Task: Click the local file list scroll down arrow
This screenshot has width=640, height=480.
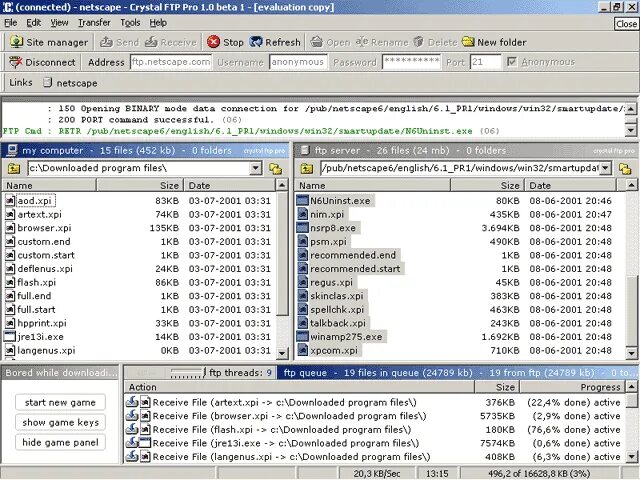Action: (282, 353)
